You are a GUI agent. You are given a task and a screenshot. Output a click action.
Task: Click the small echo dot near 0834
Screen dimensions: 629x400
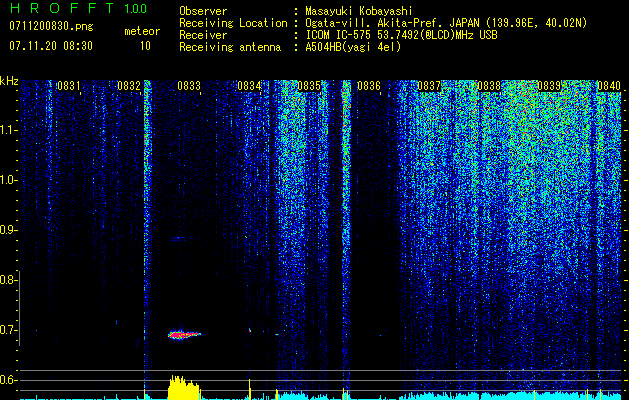pyautogui.click(x=250, y=331)
